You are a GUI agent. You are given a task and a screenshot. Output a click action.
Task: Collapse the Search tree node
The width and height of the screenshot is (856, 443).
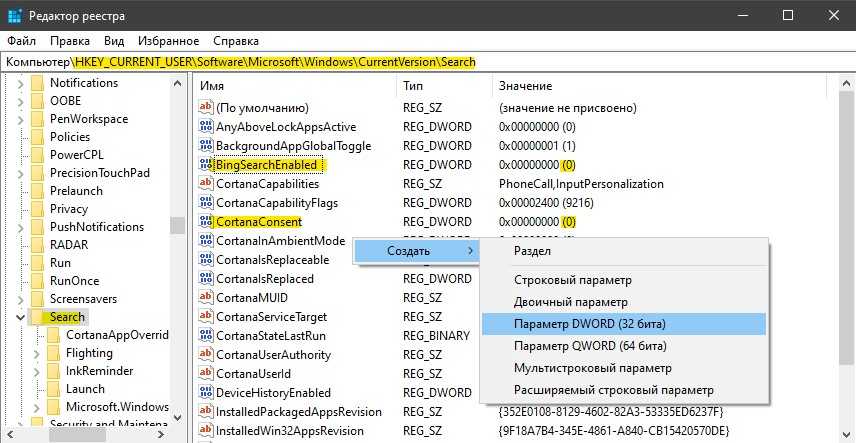[20, 317]
